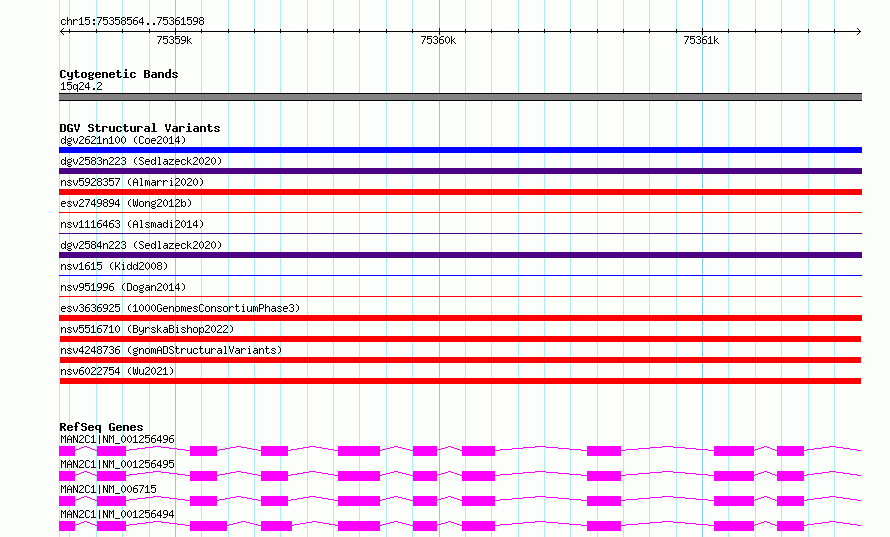Click the 75361k ruler label
Image resolution: width=890 pixels, height=537 pixels.
(702, 40)
